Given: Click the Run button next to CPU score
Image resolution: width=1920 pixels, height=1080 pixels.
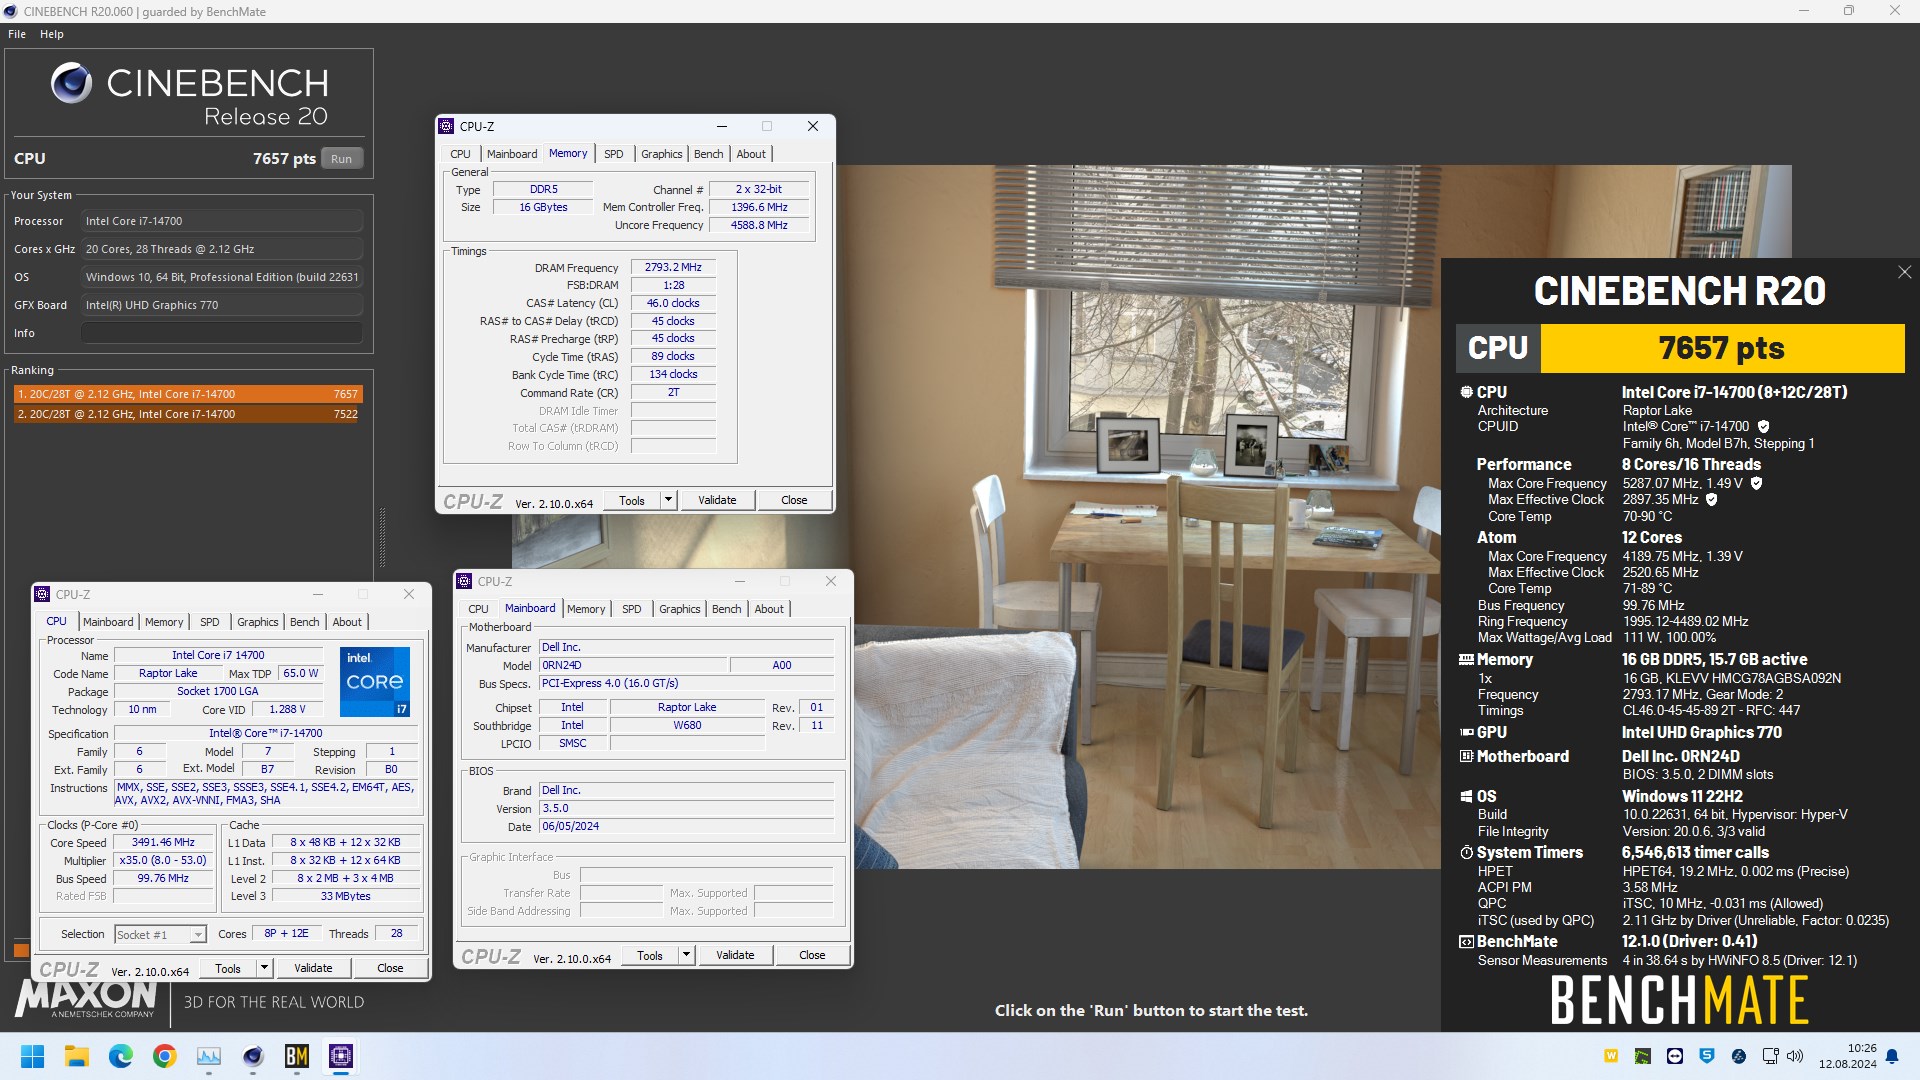Looking at the screenshot, I should click(x=341, y=159).
